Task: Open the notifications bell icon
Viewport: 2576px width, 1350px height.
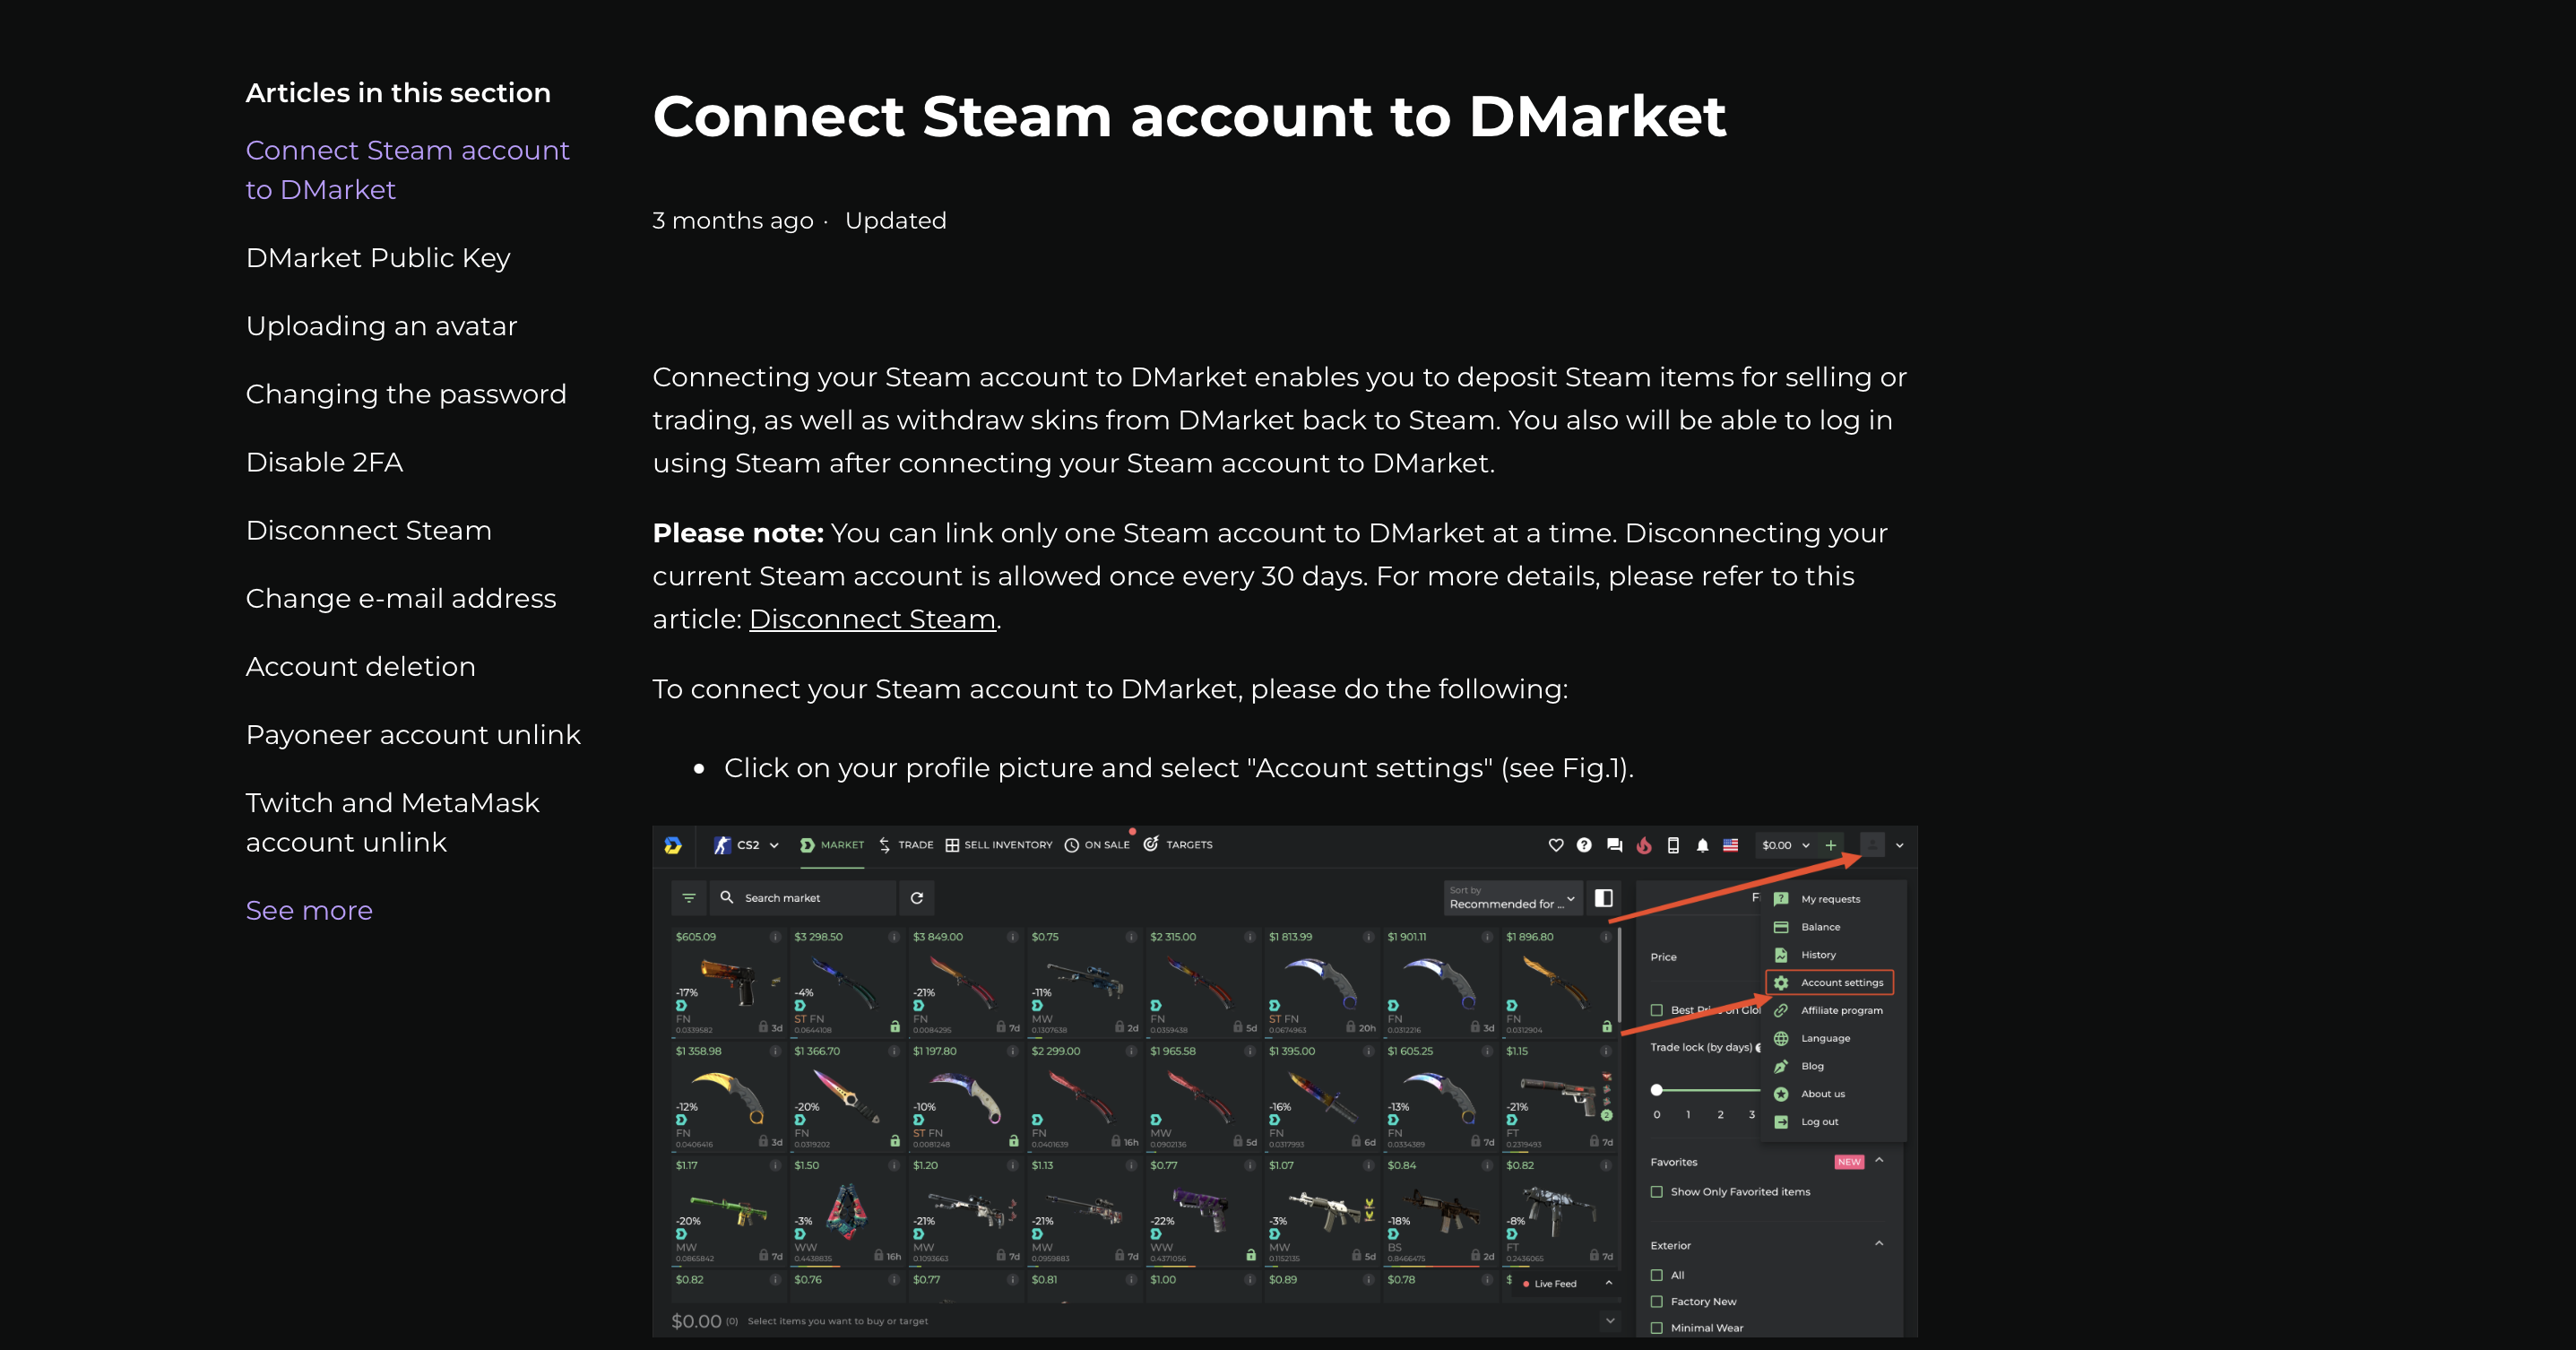Action: 1702,845
